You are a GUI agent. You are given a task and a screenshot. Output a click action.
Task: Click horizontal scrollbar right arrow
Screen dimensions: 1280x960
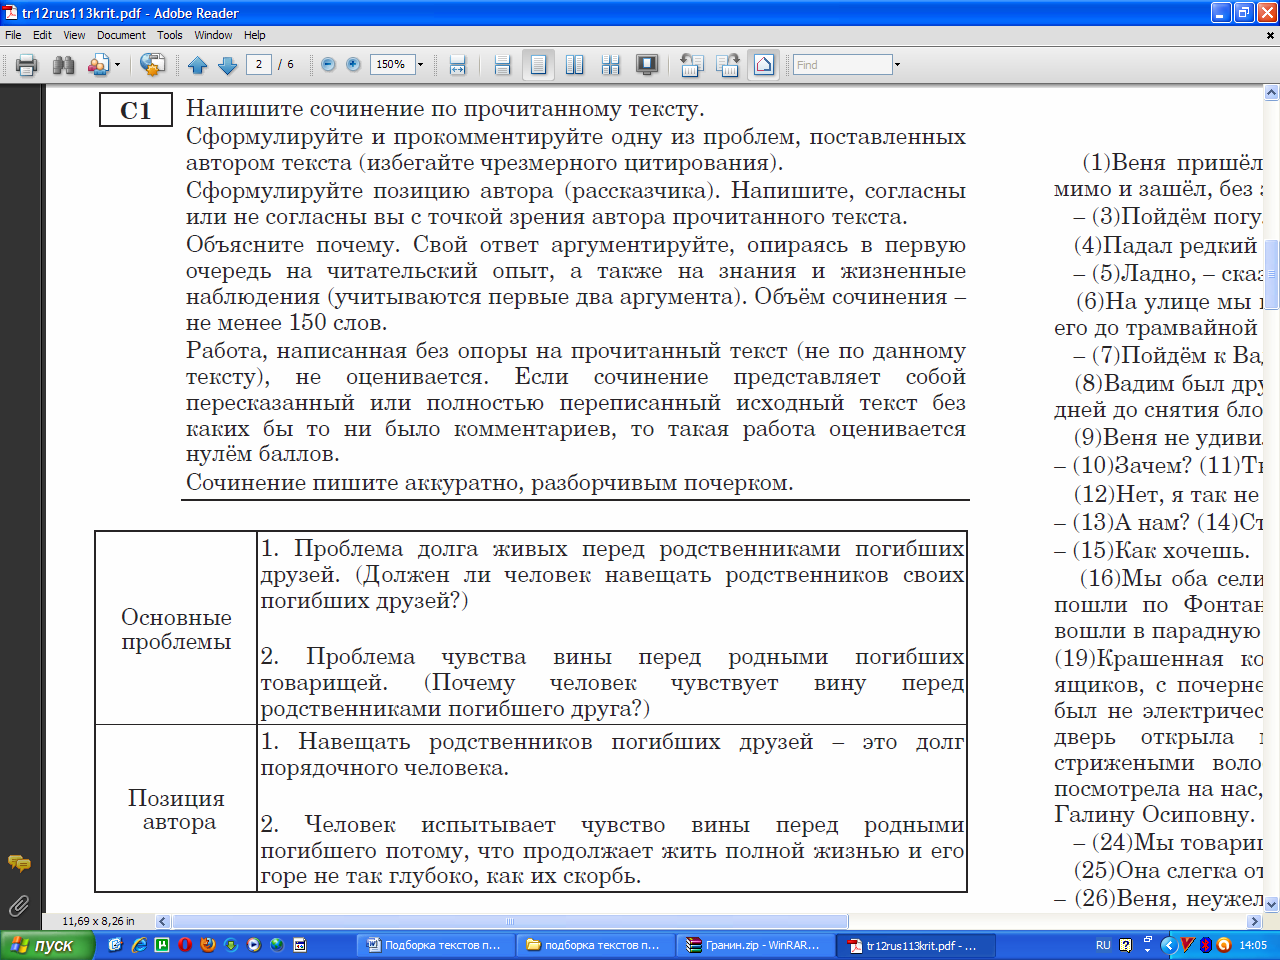click(x=1255, y=921)
